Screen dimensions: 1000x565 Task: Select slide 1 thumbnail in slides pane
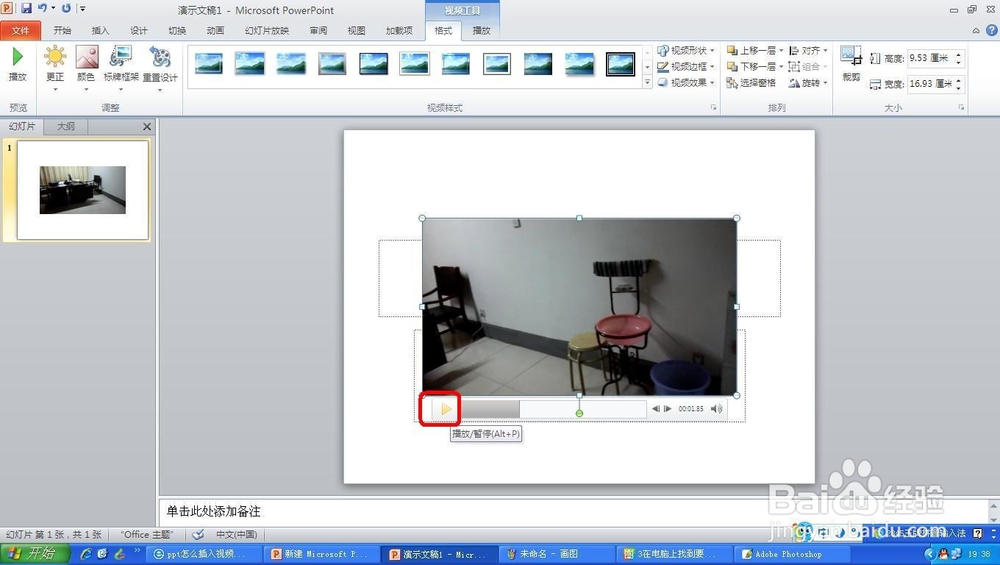[x=83, y=190]
